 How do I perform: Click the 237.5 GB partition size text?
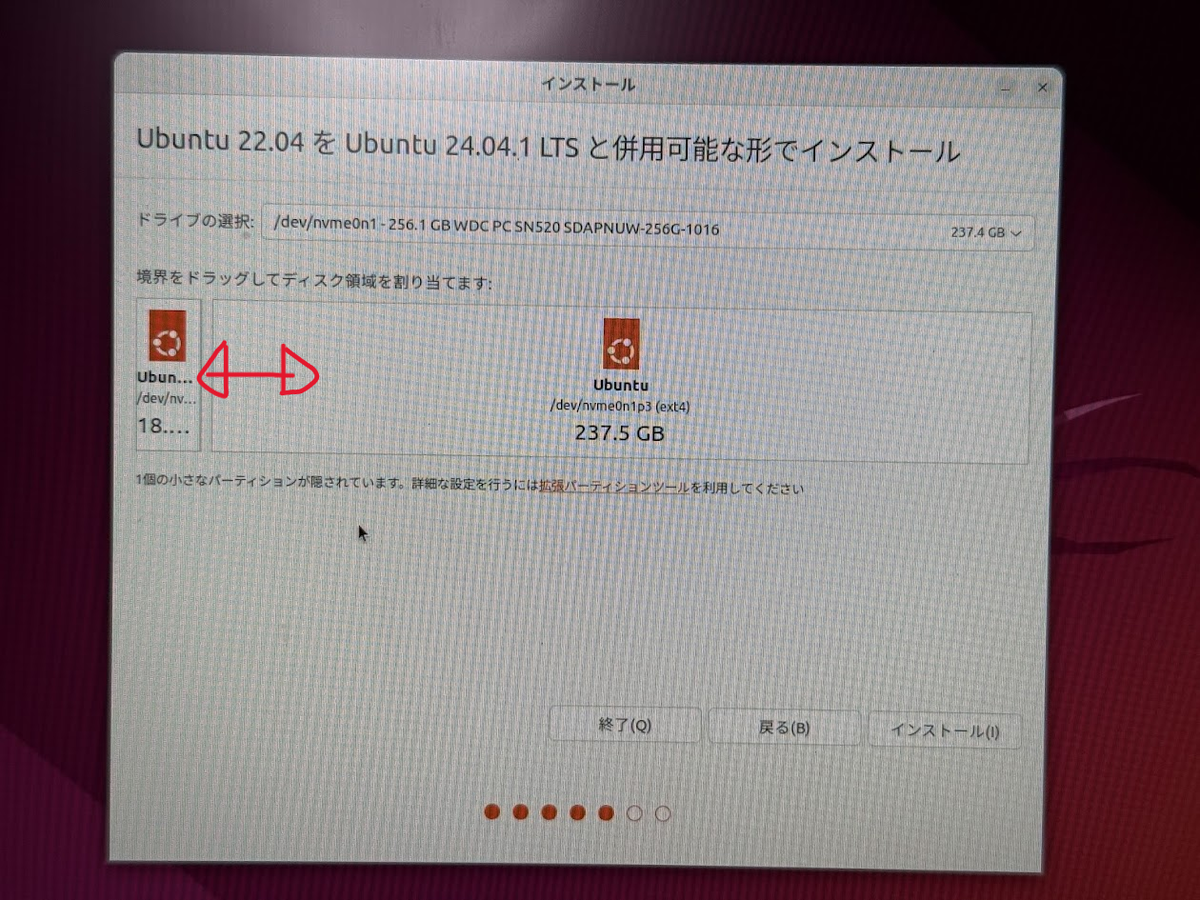click(620, 433)
